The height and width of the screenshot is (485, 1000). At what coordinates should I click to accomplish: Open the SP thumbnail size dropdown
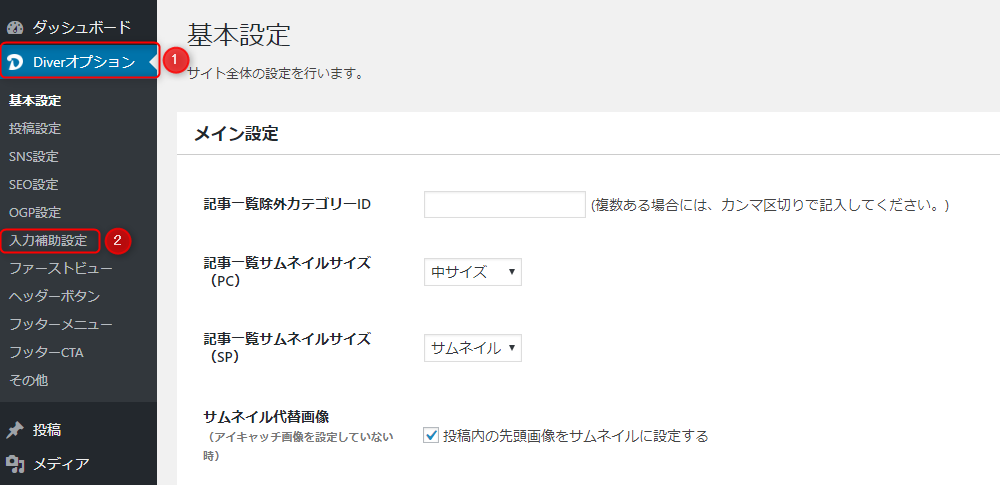(472, 348)
